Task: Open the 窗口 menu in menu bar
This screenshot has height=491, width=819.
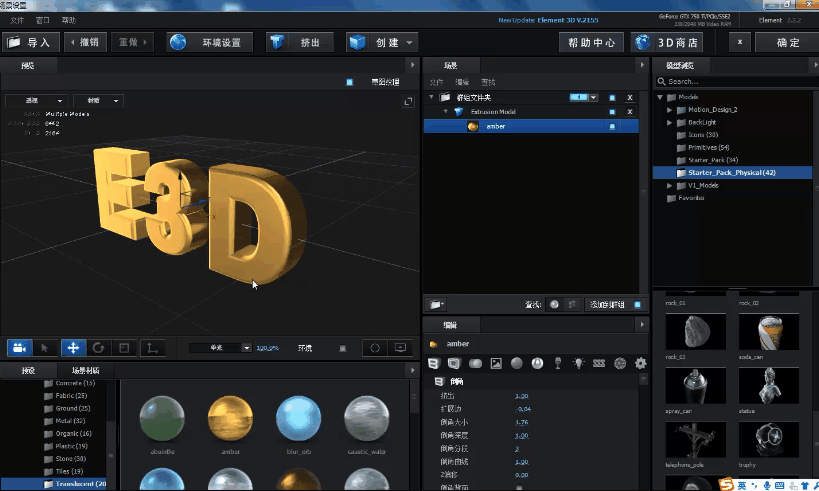Action: (42, 20)
